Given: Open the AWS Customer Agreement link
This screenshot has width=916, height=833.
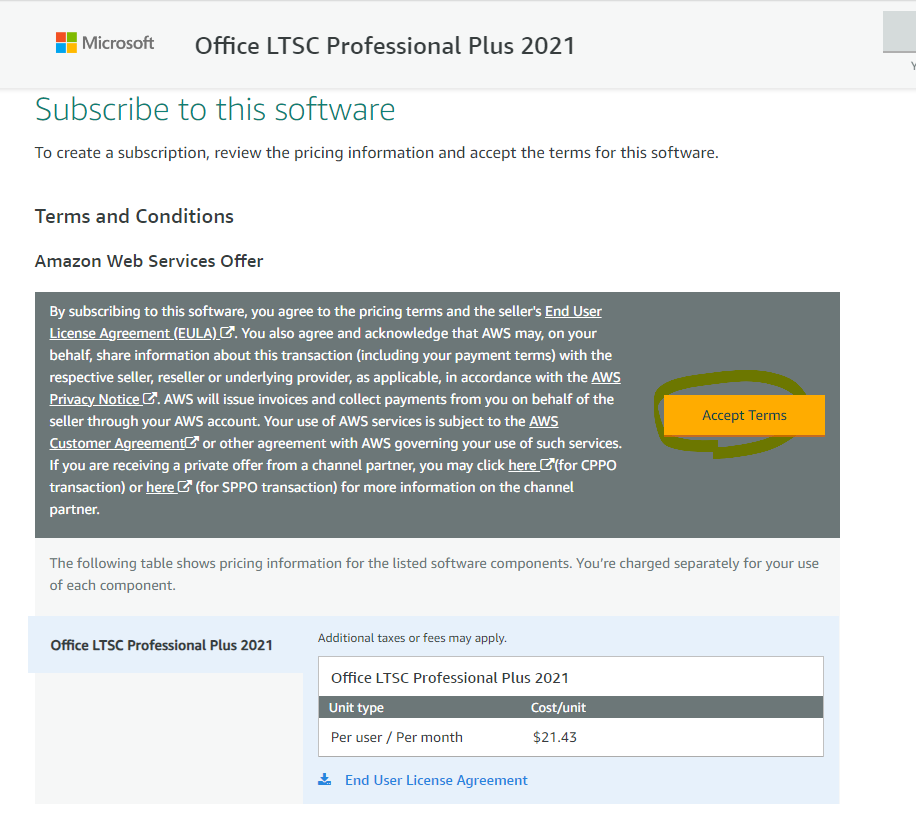Looking at the screenshot, I should tap(115, 443).
